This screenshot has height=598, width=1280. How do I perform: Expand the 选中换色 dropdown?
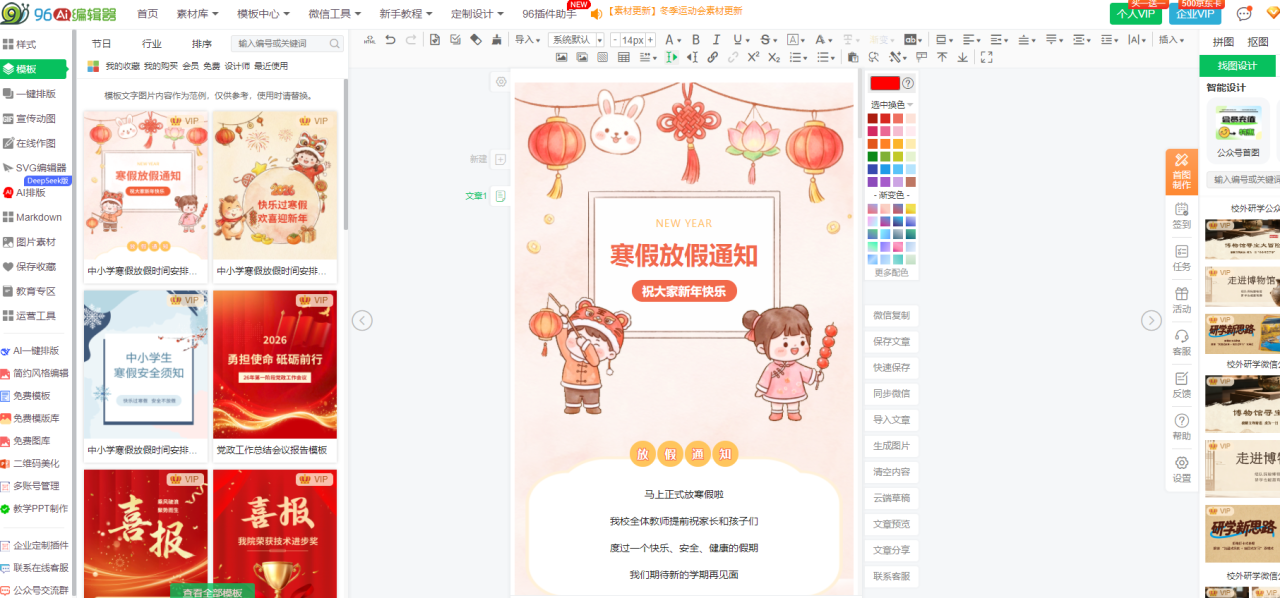892,105
